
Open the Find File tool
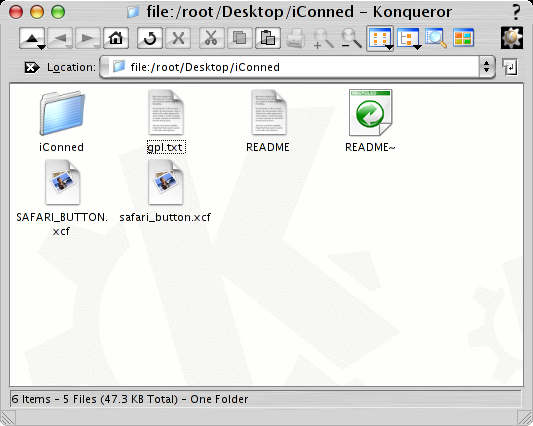pyautogui.click(x=436, y=38)
